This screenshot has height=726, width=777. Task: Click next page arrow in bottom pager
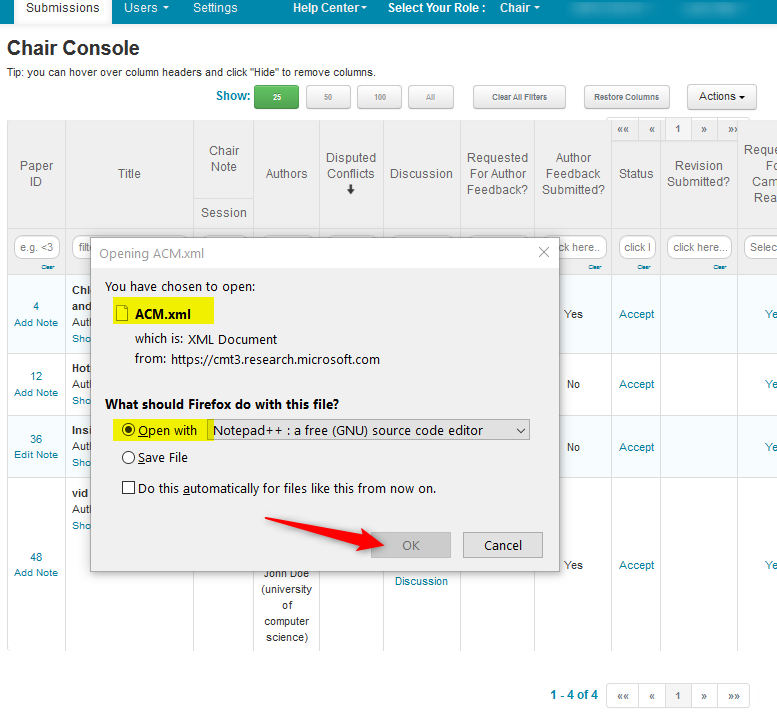704,695
